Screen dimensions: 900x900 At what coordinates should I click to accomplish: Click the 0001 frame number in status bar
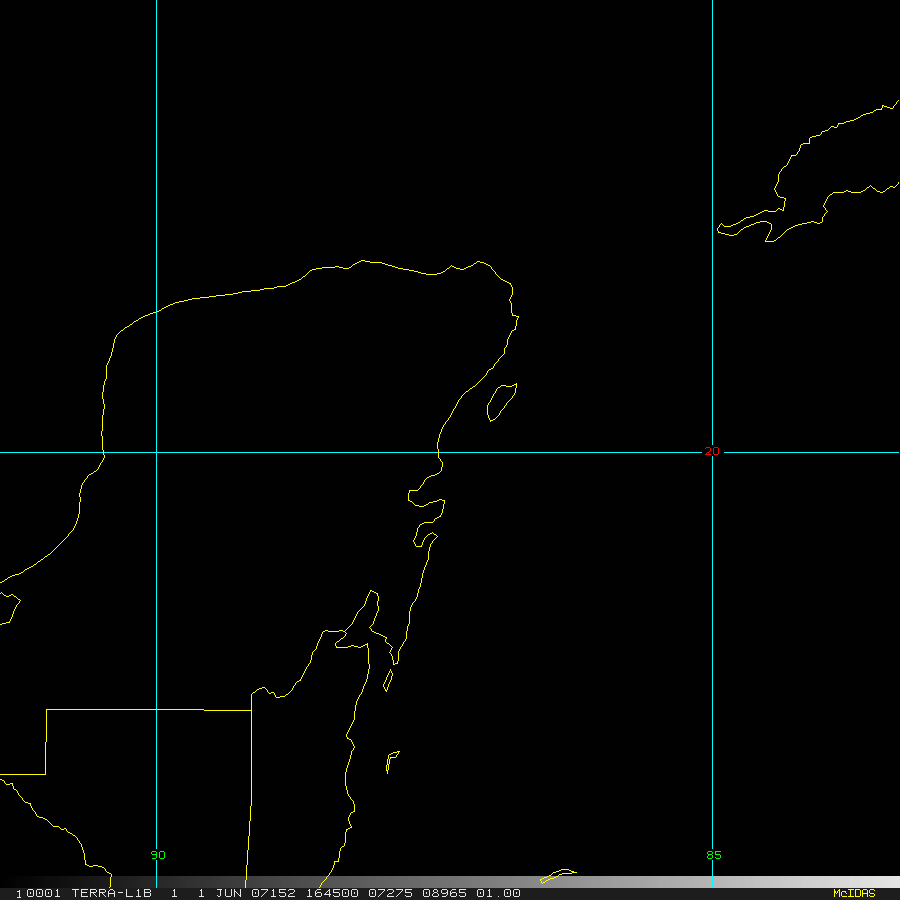click(36, 893)
